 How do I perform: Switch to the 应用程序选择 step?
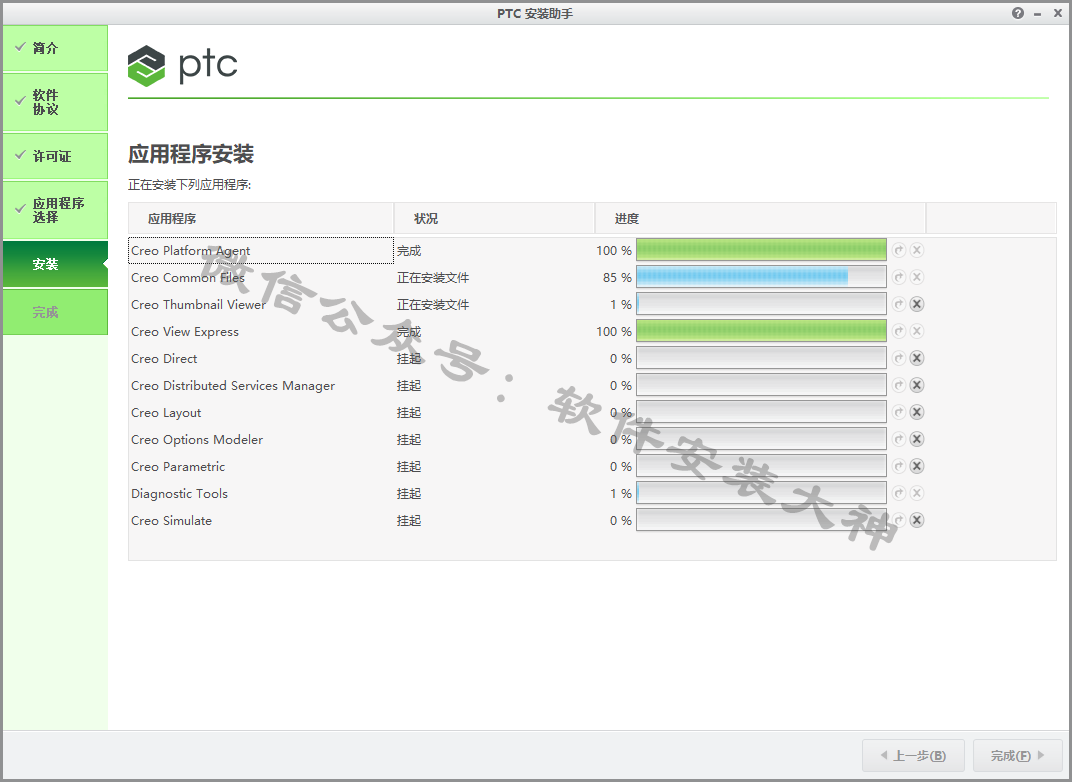(55, 210)
